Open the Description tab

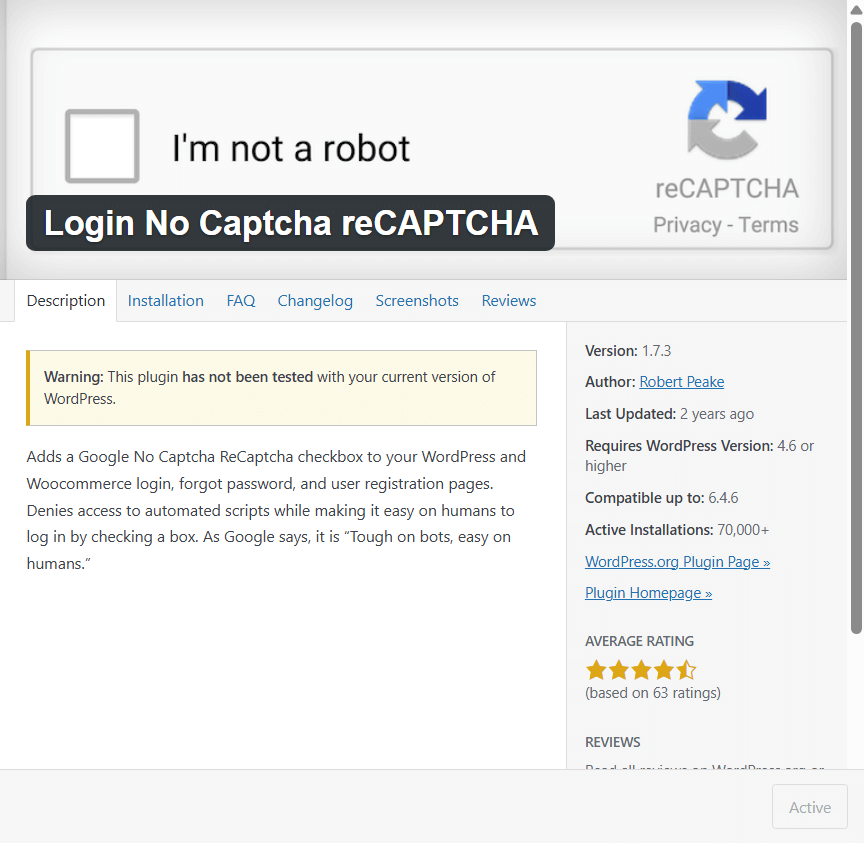point(66,301)
